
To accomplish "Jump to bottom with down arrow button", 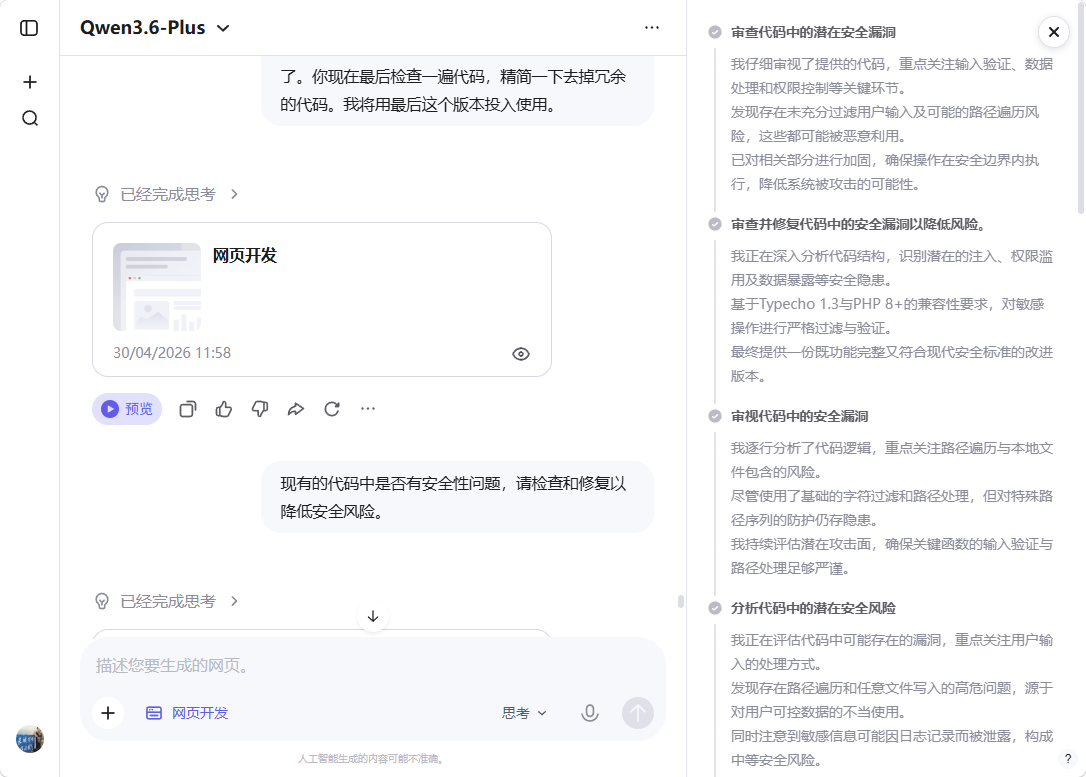I will coord(373,616).
